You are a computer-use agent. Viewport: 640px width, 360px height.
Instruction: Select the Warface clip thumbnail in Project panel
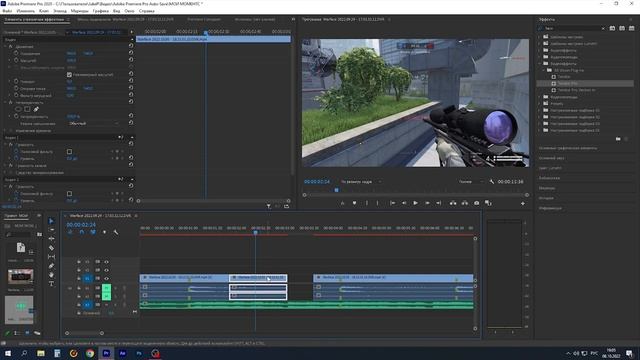point(20,277)
